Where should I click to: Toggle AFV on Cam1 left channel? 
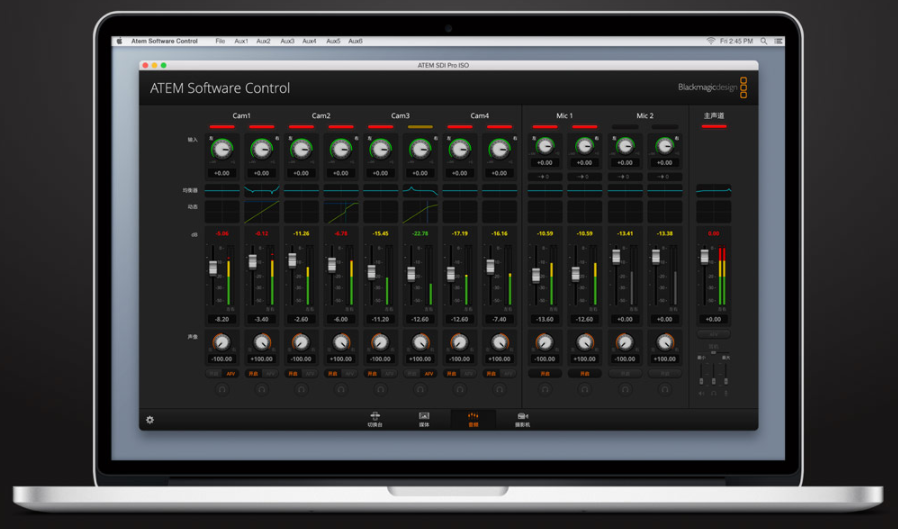click(x=231, y=374)
